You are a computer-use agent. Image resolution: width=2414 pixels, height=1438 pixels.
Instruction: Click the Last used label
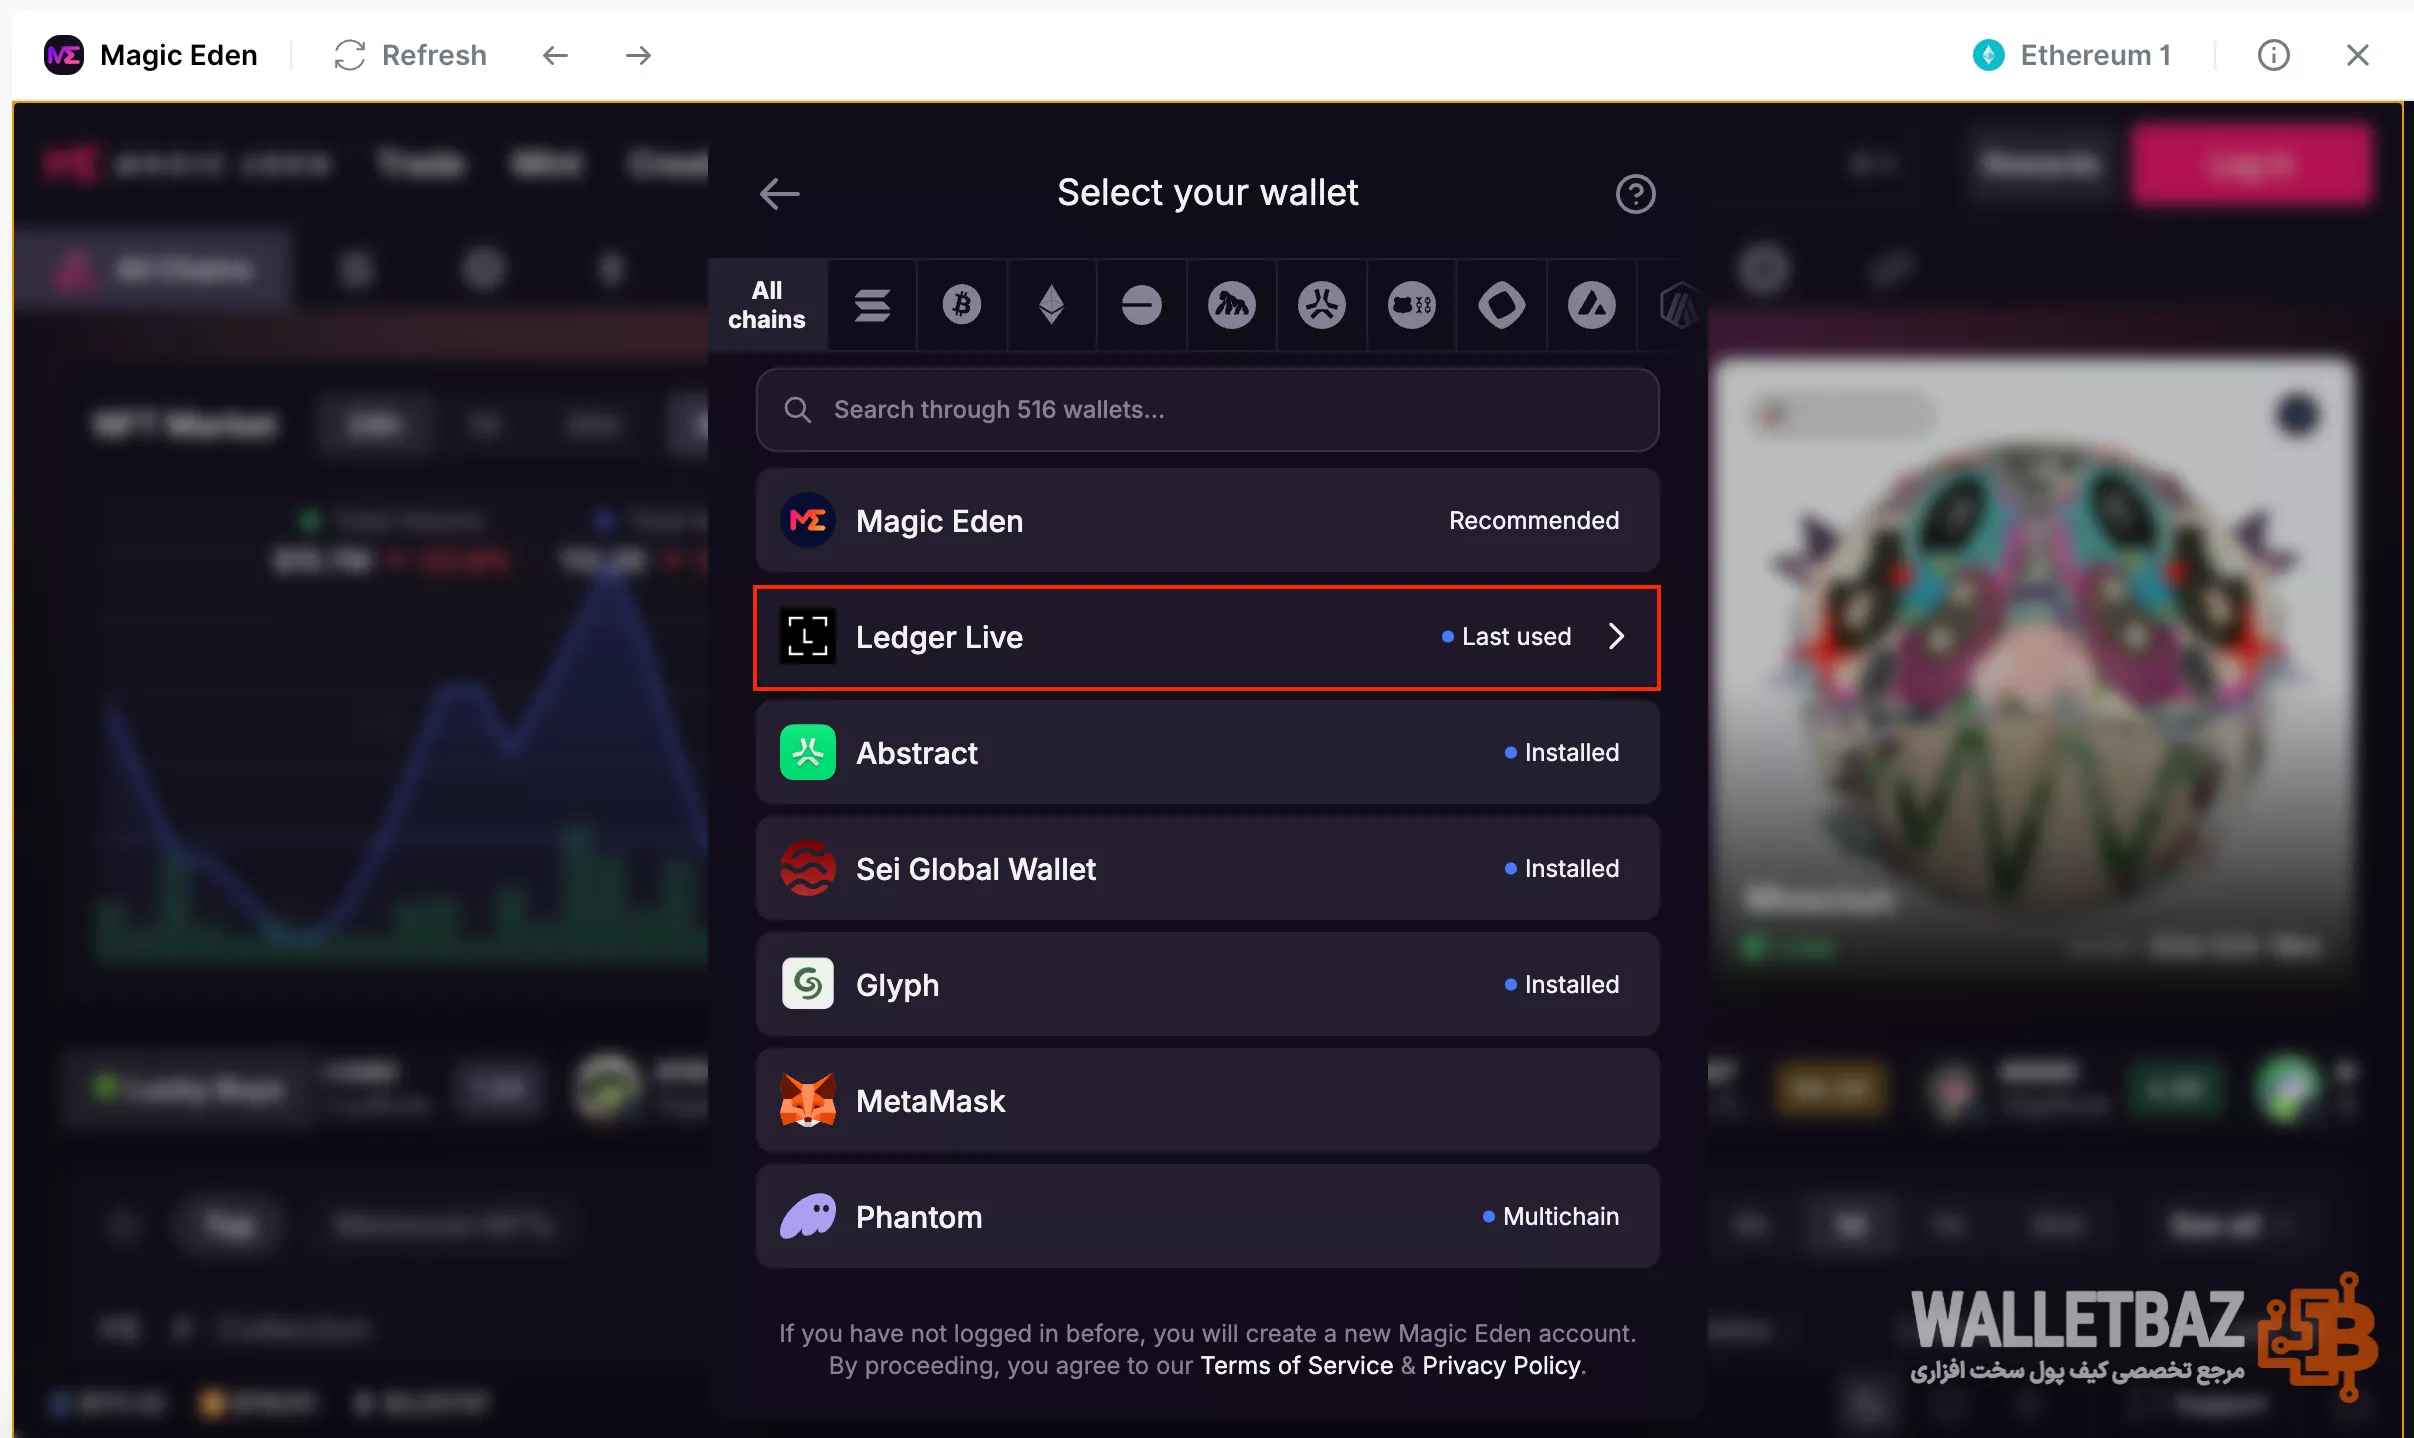click(1516, 637)
